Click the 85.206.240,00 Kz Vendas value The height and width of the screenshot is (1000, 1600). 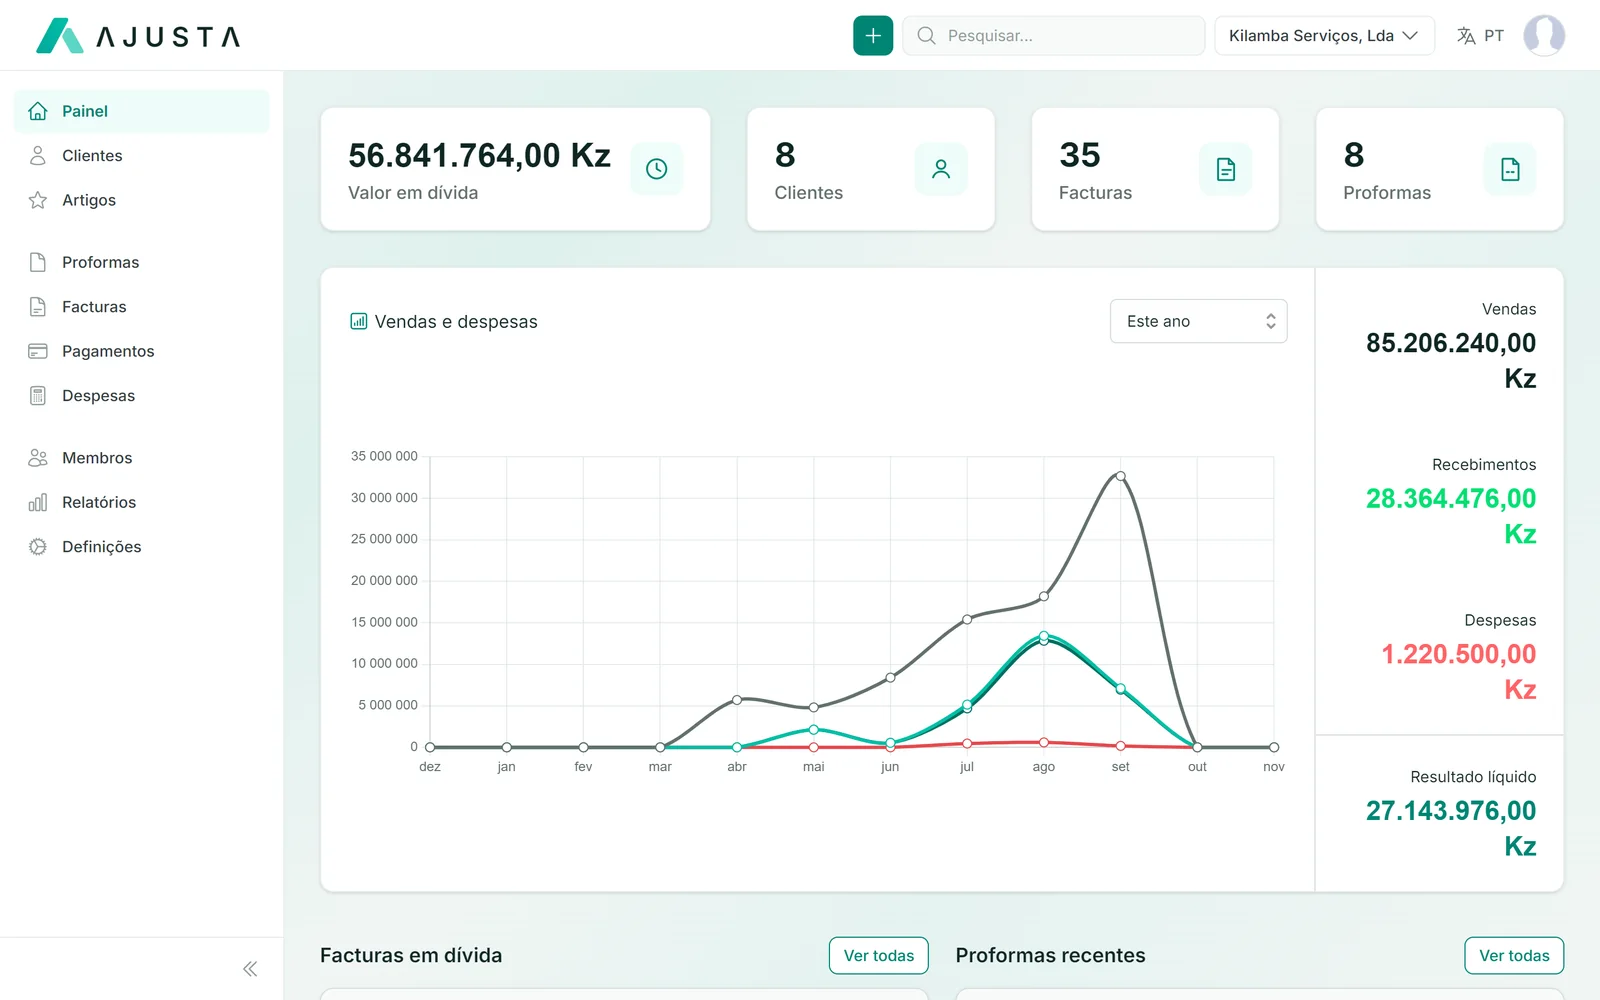(x=1451, y=361)
